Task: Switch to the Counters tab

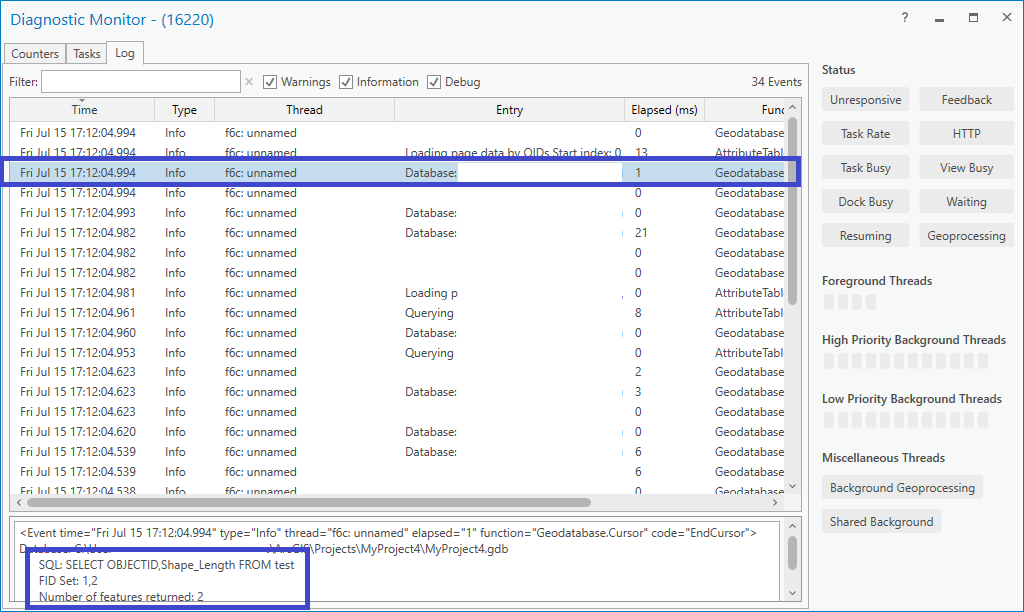Action: (34, 52)
